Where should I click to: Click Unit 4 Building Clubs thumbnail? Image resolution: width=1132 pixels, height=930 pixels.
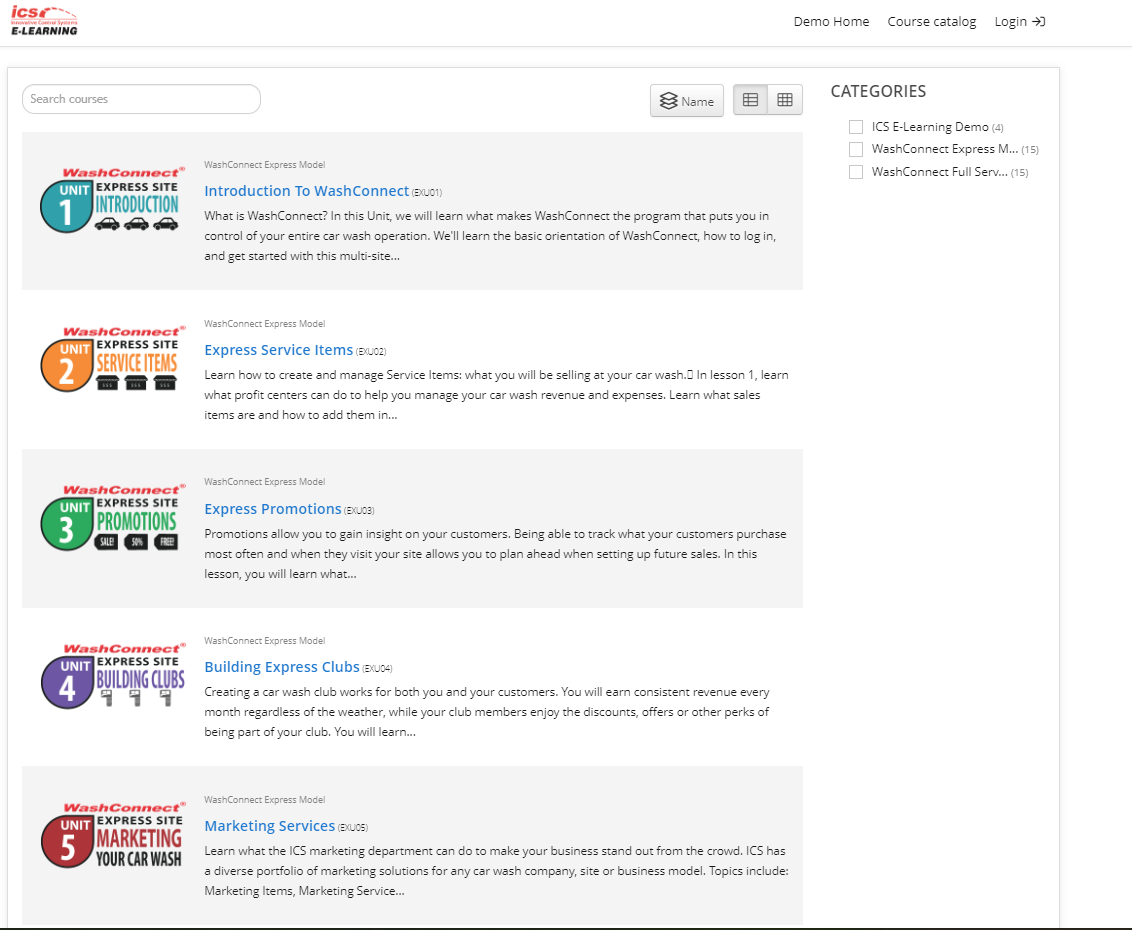[112, 675]
